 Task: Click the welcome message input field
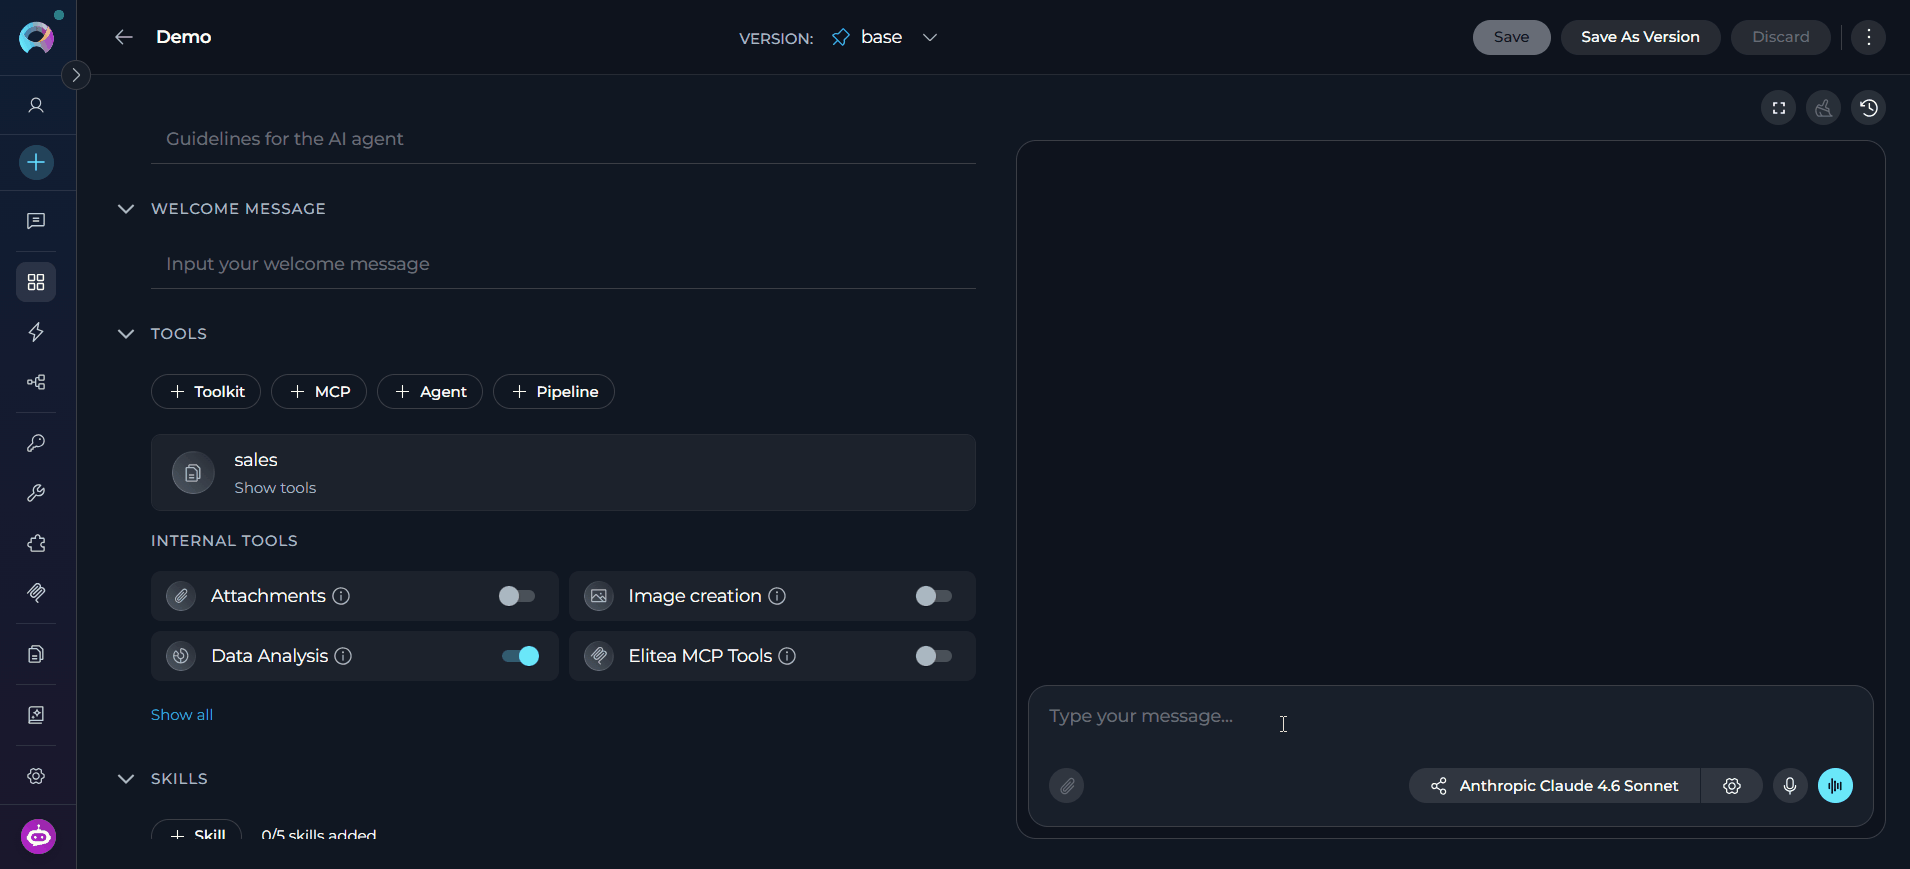pos(563,264)
